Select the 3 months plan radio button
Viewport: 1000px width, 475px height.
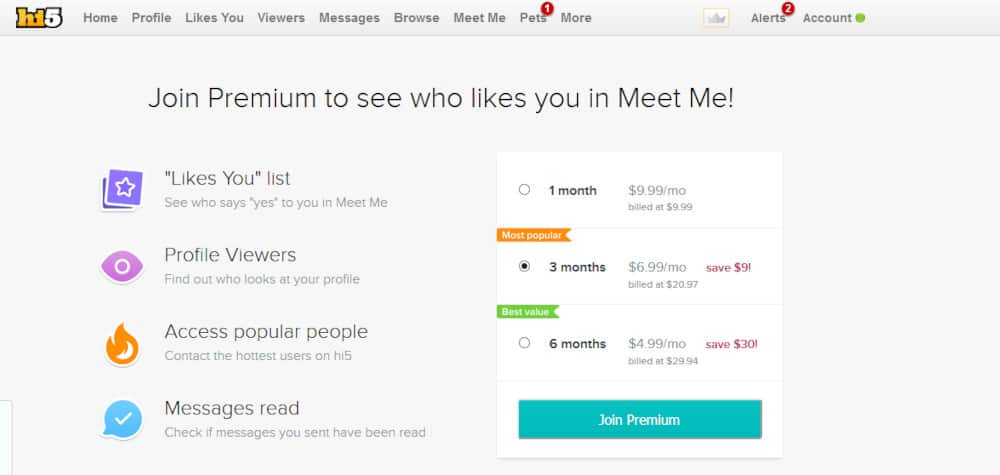coord(524,267)
